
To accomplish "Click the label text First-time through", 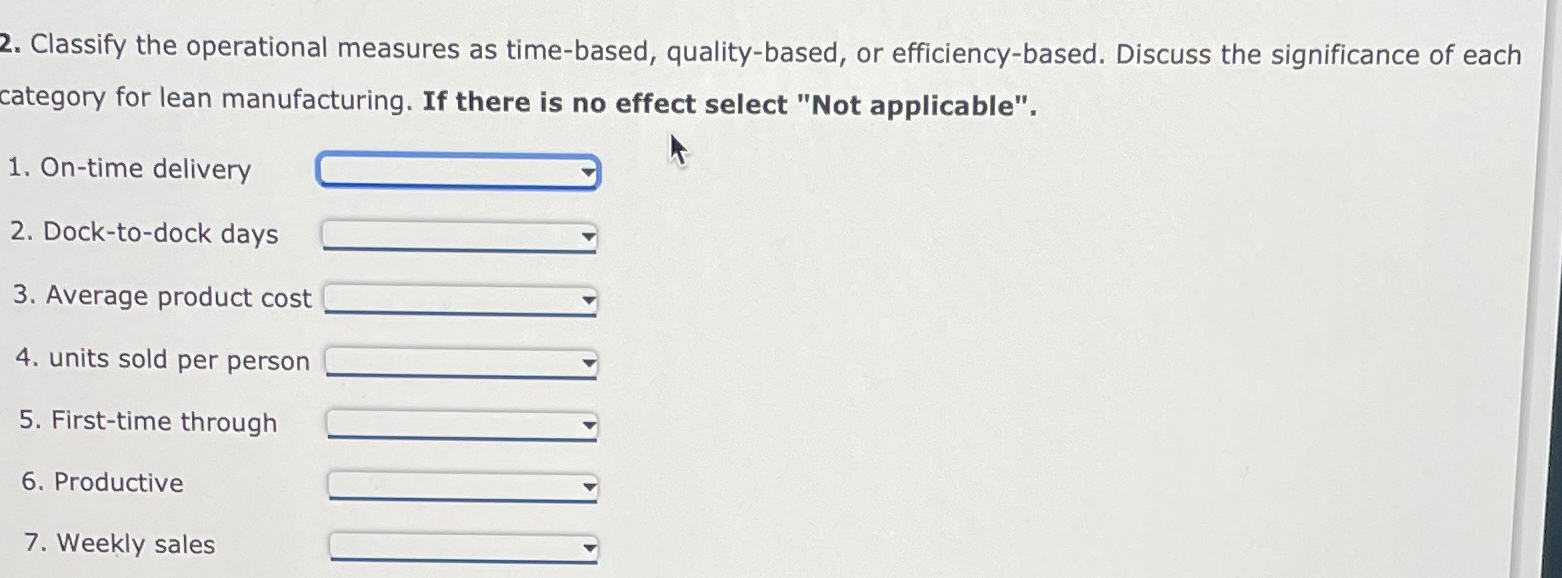I will pos(148,422).
